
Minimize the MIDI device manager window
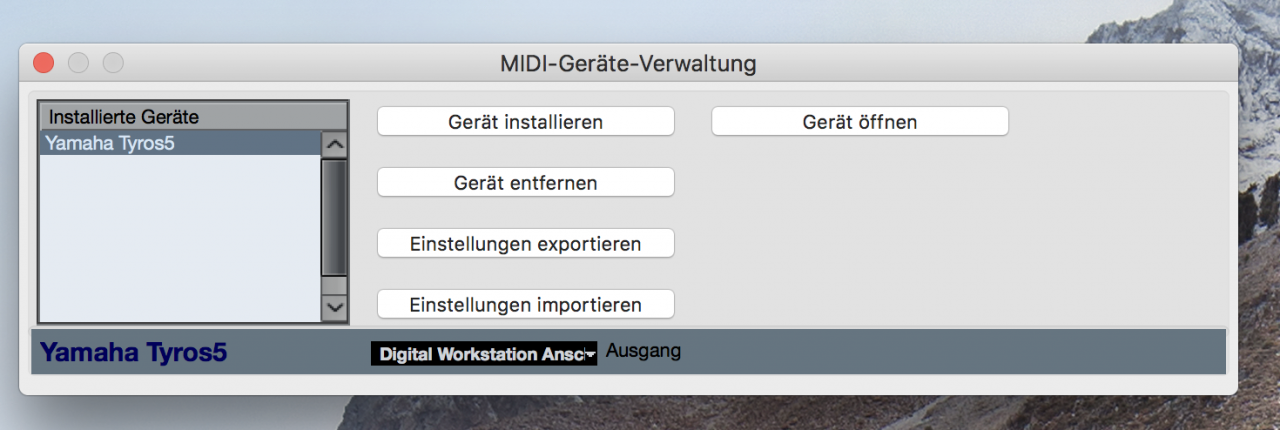tap(78, 63)
